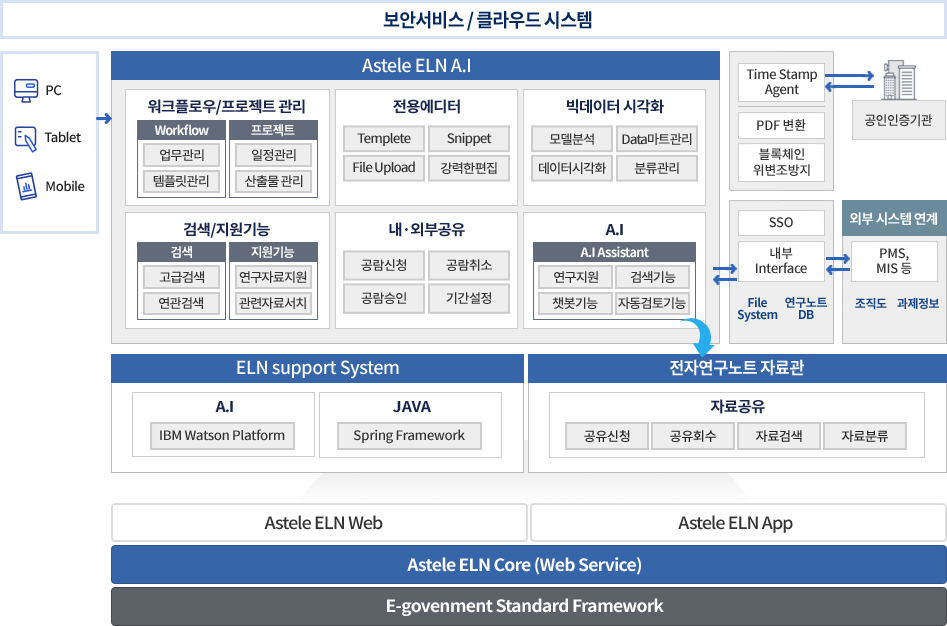Click 연구지원 under A.I Assistant
Viewport: 947px width, 626px height.
click(x=576, y=277)
